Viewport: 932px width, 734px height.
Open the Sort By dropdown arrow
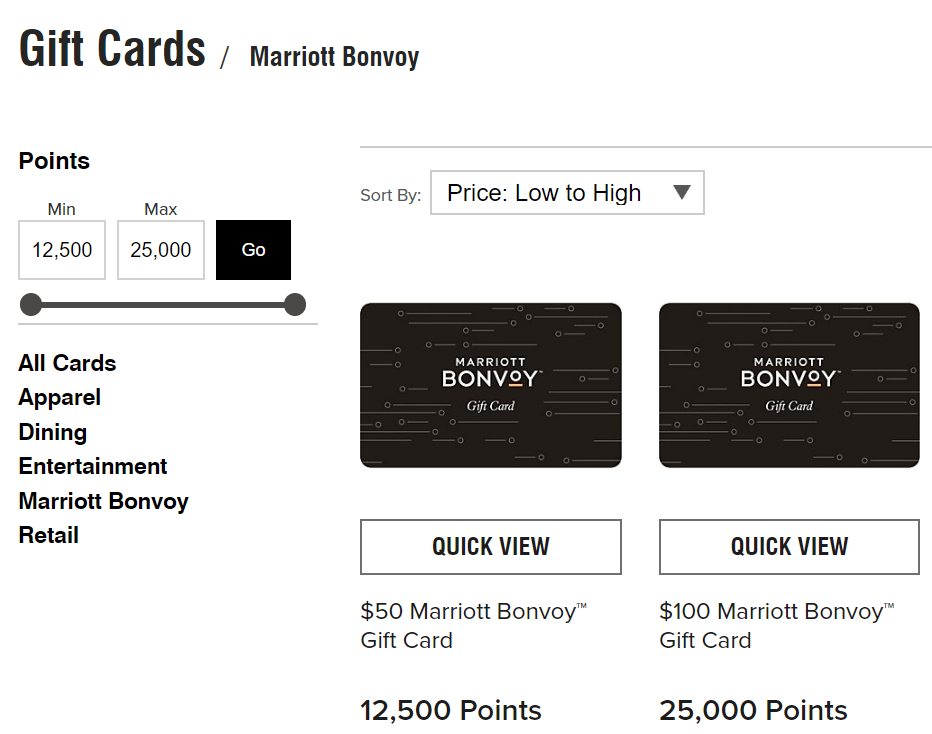coord(682,192)
